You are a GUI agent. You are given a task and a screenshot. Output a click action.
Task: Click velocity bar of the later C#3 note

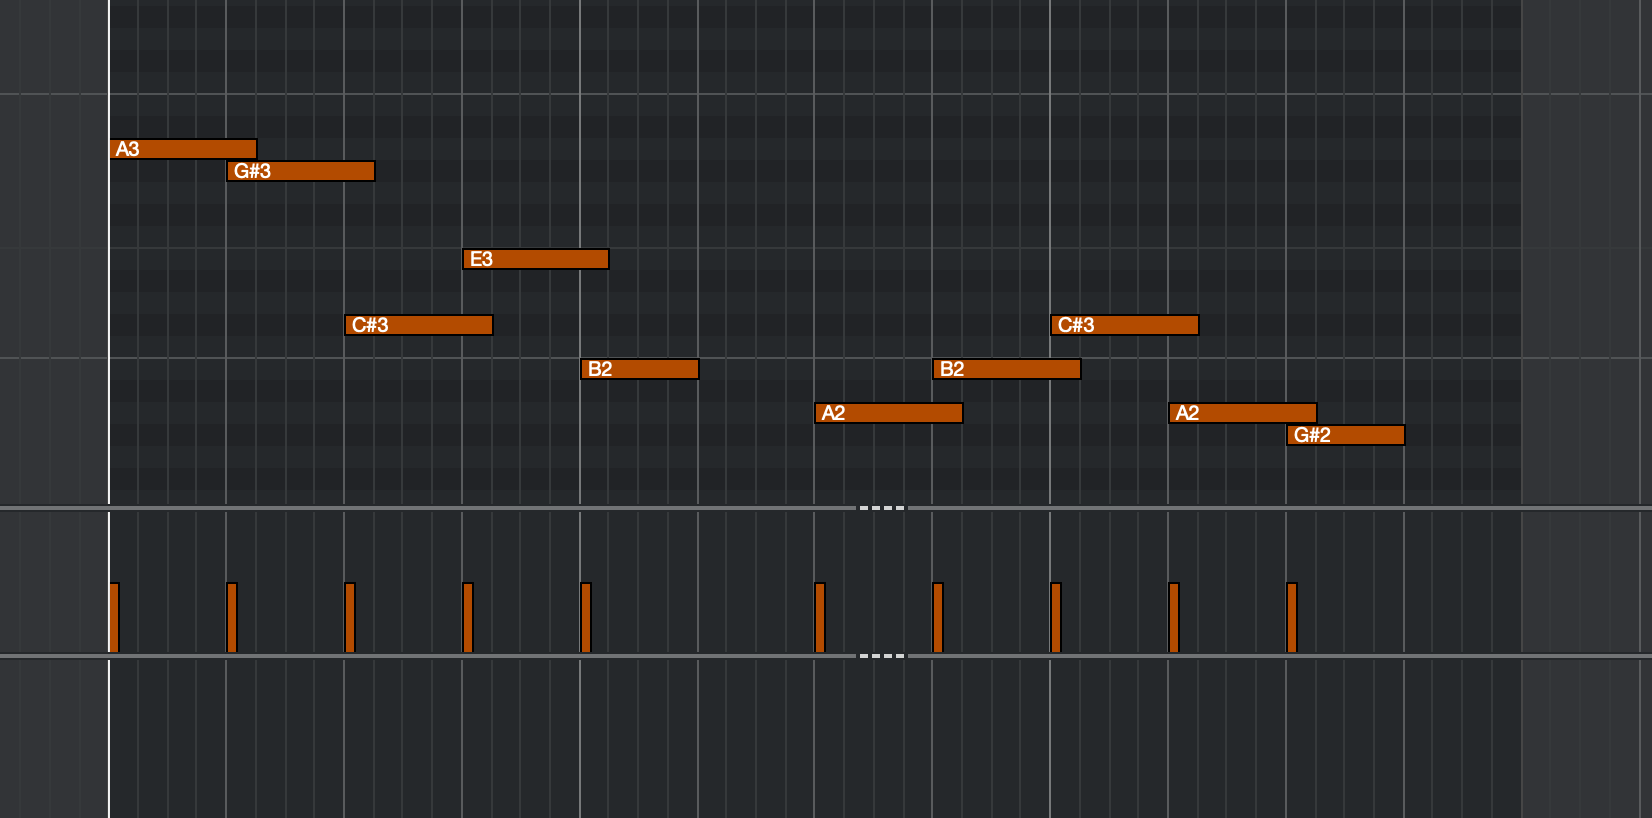(1056, 618)
